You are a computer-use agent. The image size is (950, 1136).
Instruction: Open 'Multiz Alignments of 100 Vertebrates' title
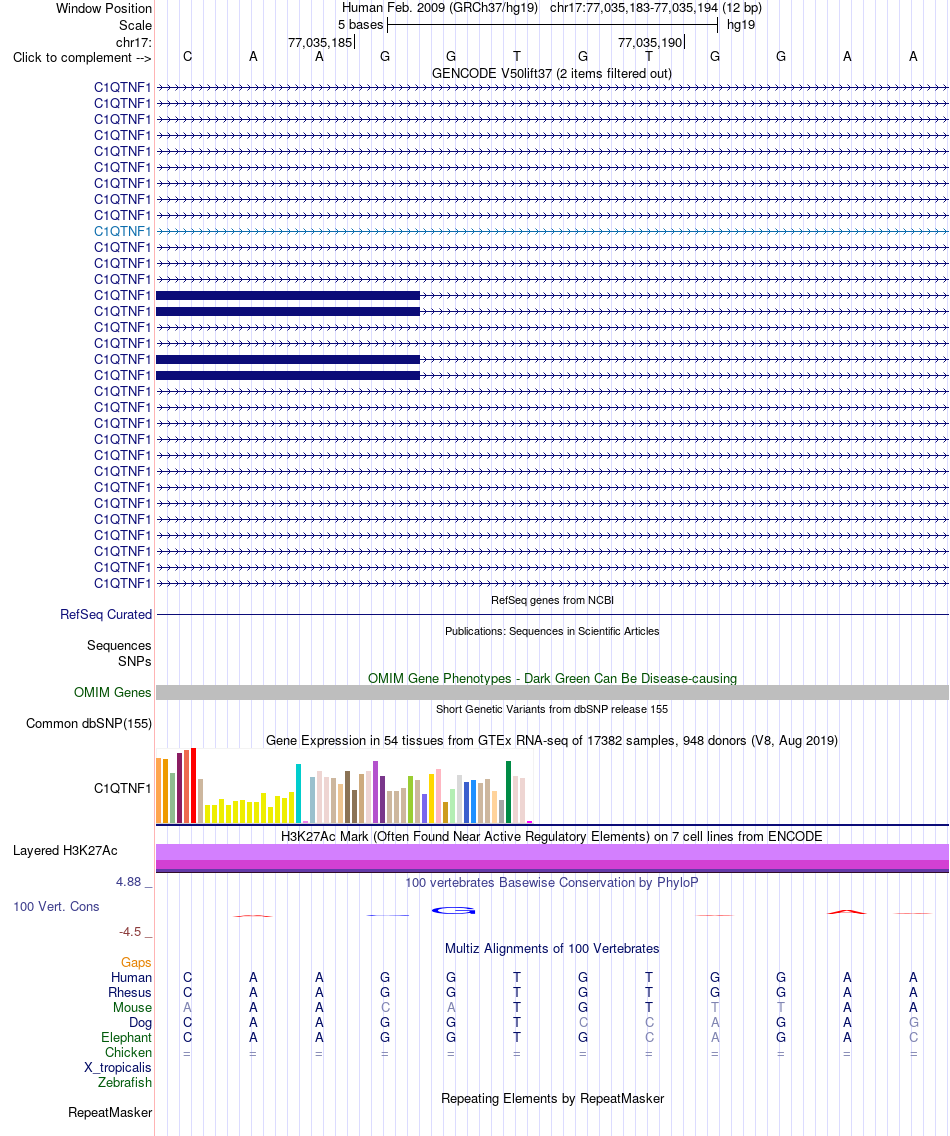point(552,948)
